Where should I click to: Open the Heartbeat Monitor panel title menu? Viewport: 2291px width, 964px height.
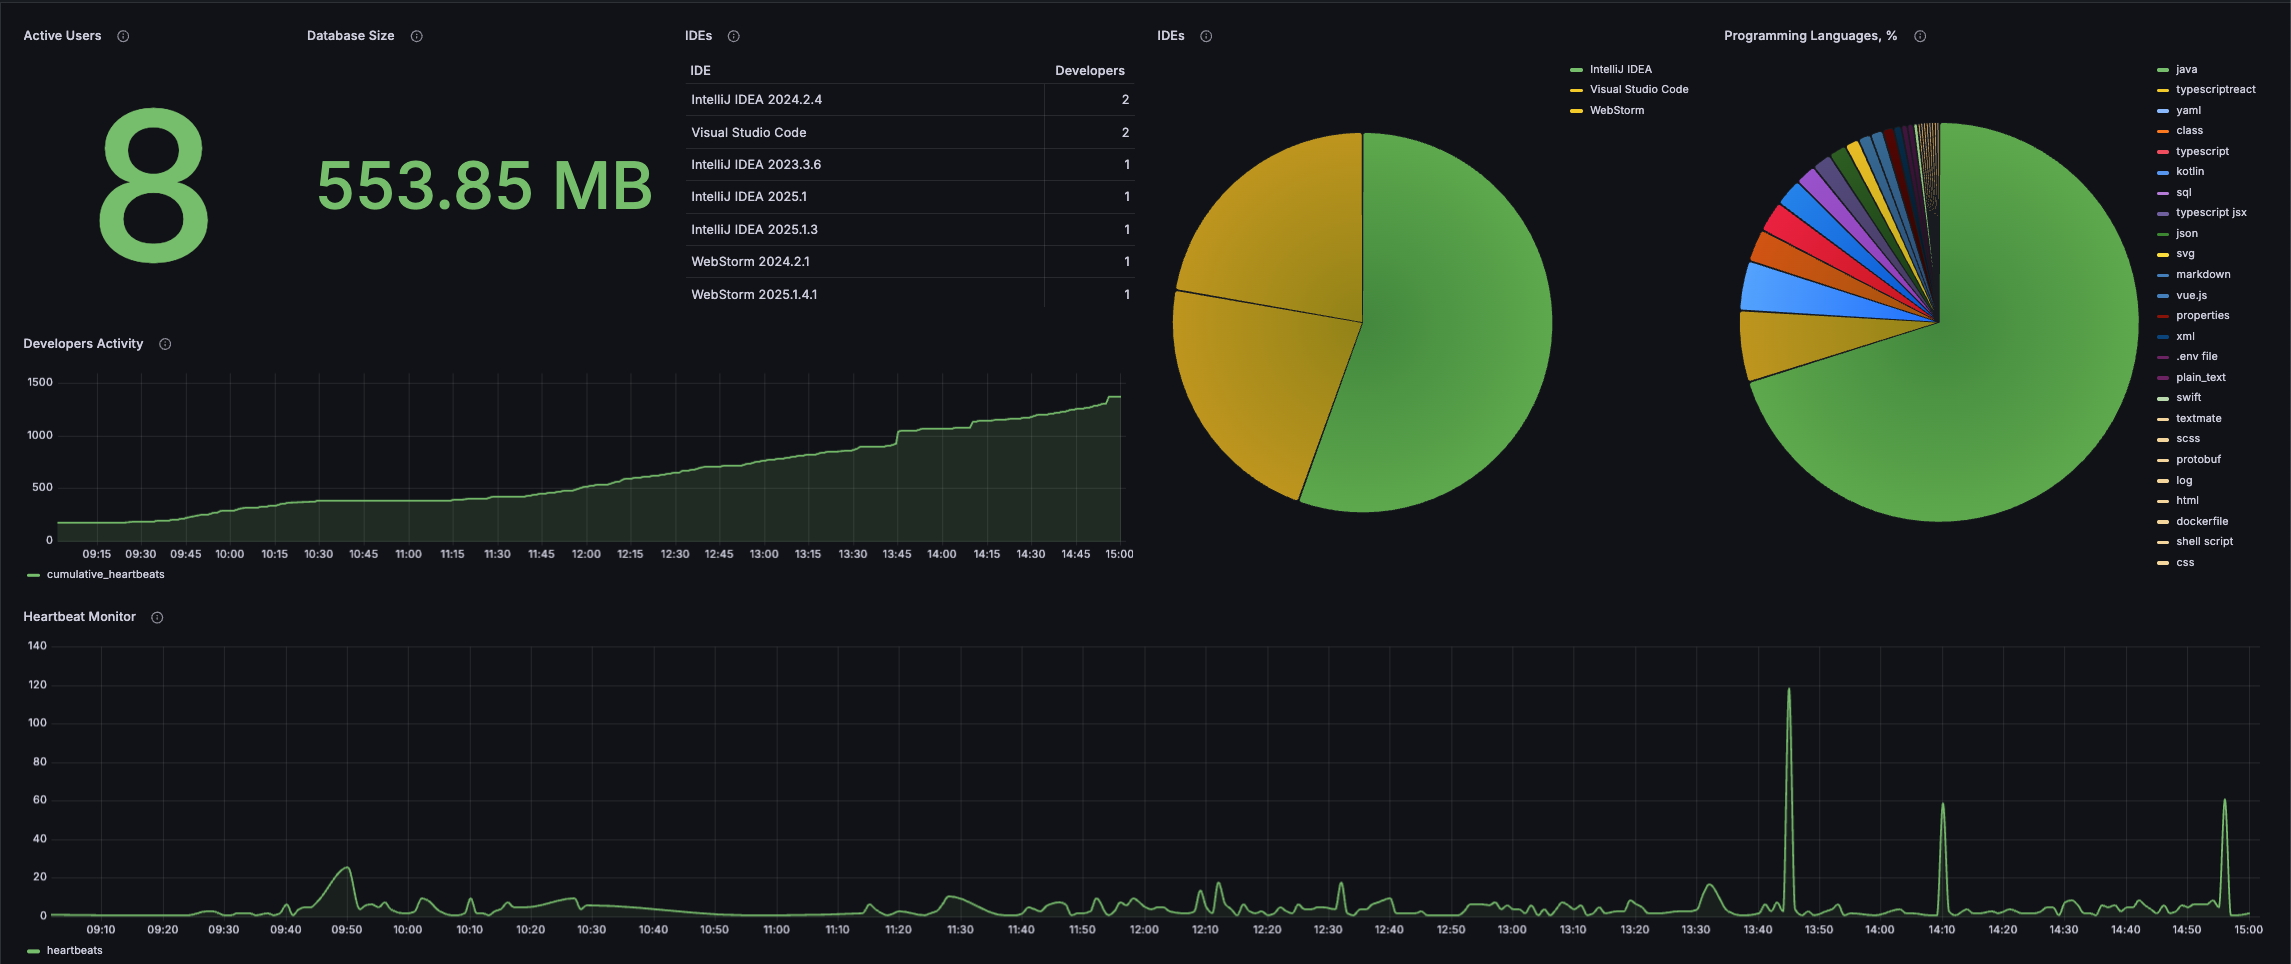click(79, 617)
